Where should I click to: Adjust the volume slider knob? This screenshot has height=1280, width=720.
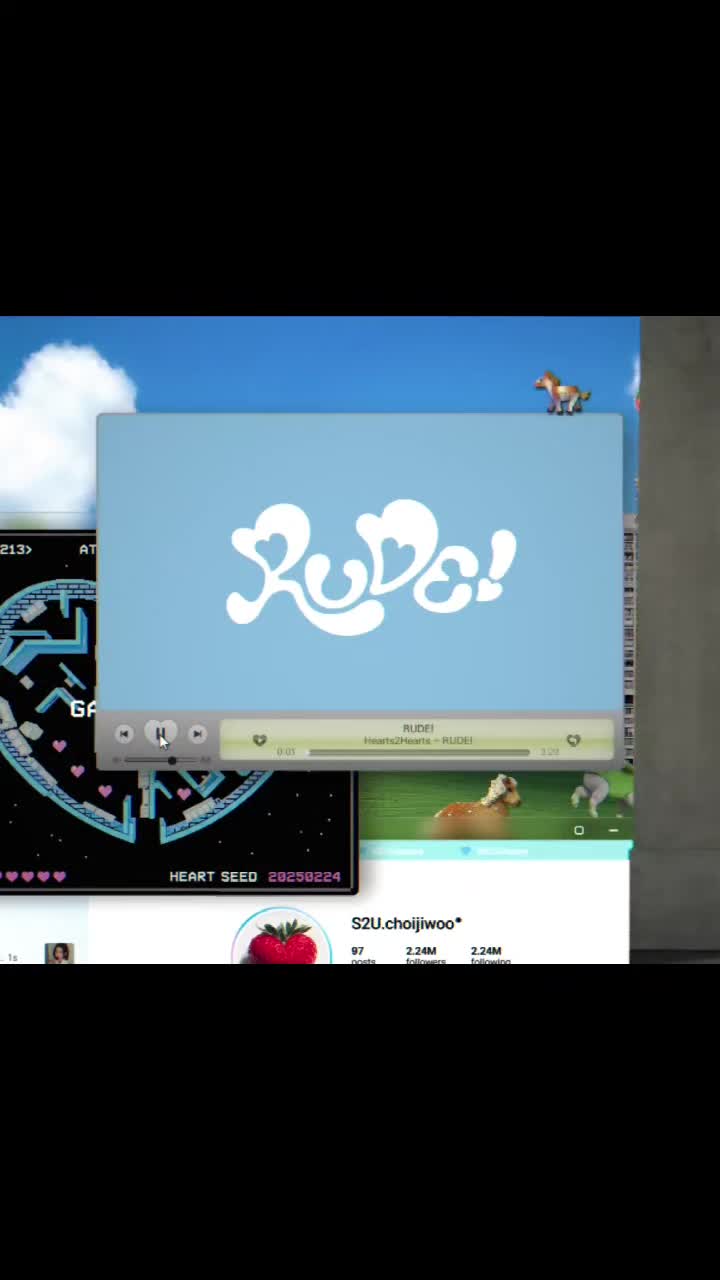coord(172,760)
